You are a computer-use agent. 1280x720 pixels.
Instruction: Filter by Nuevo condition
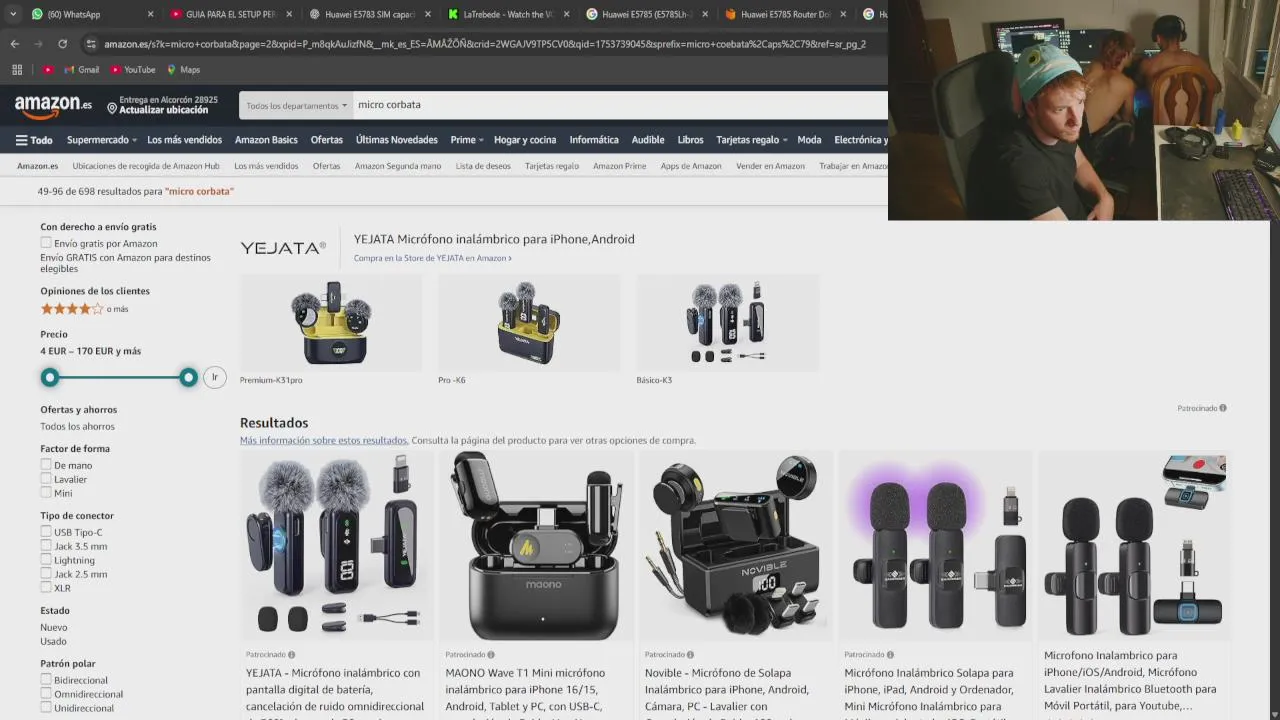click(54, 628)
